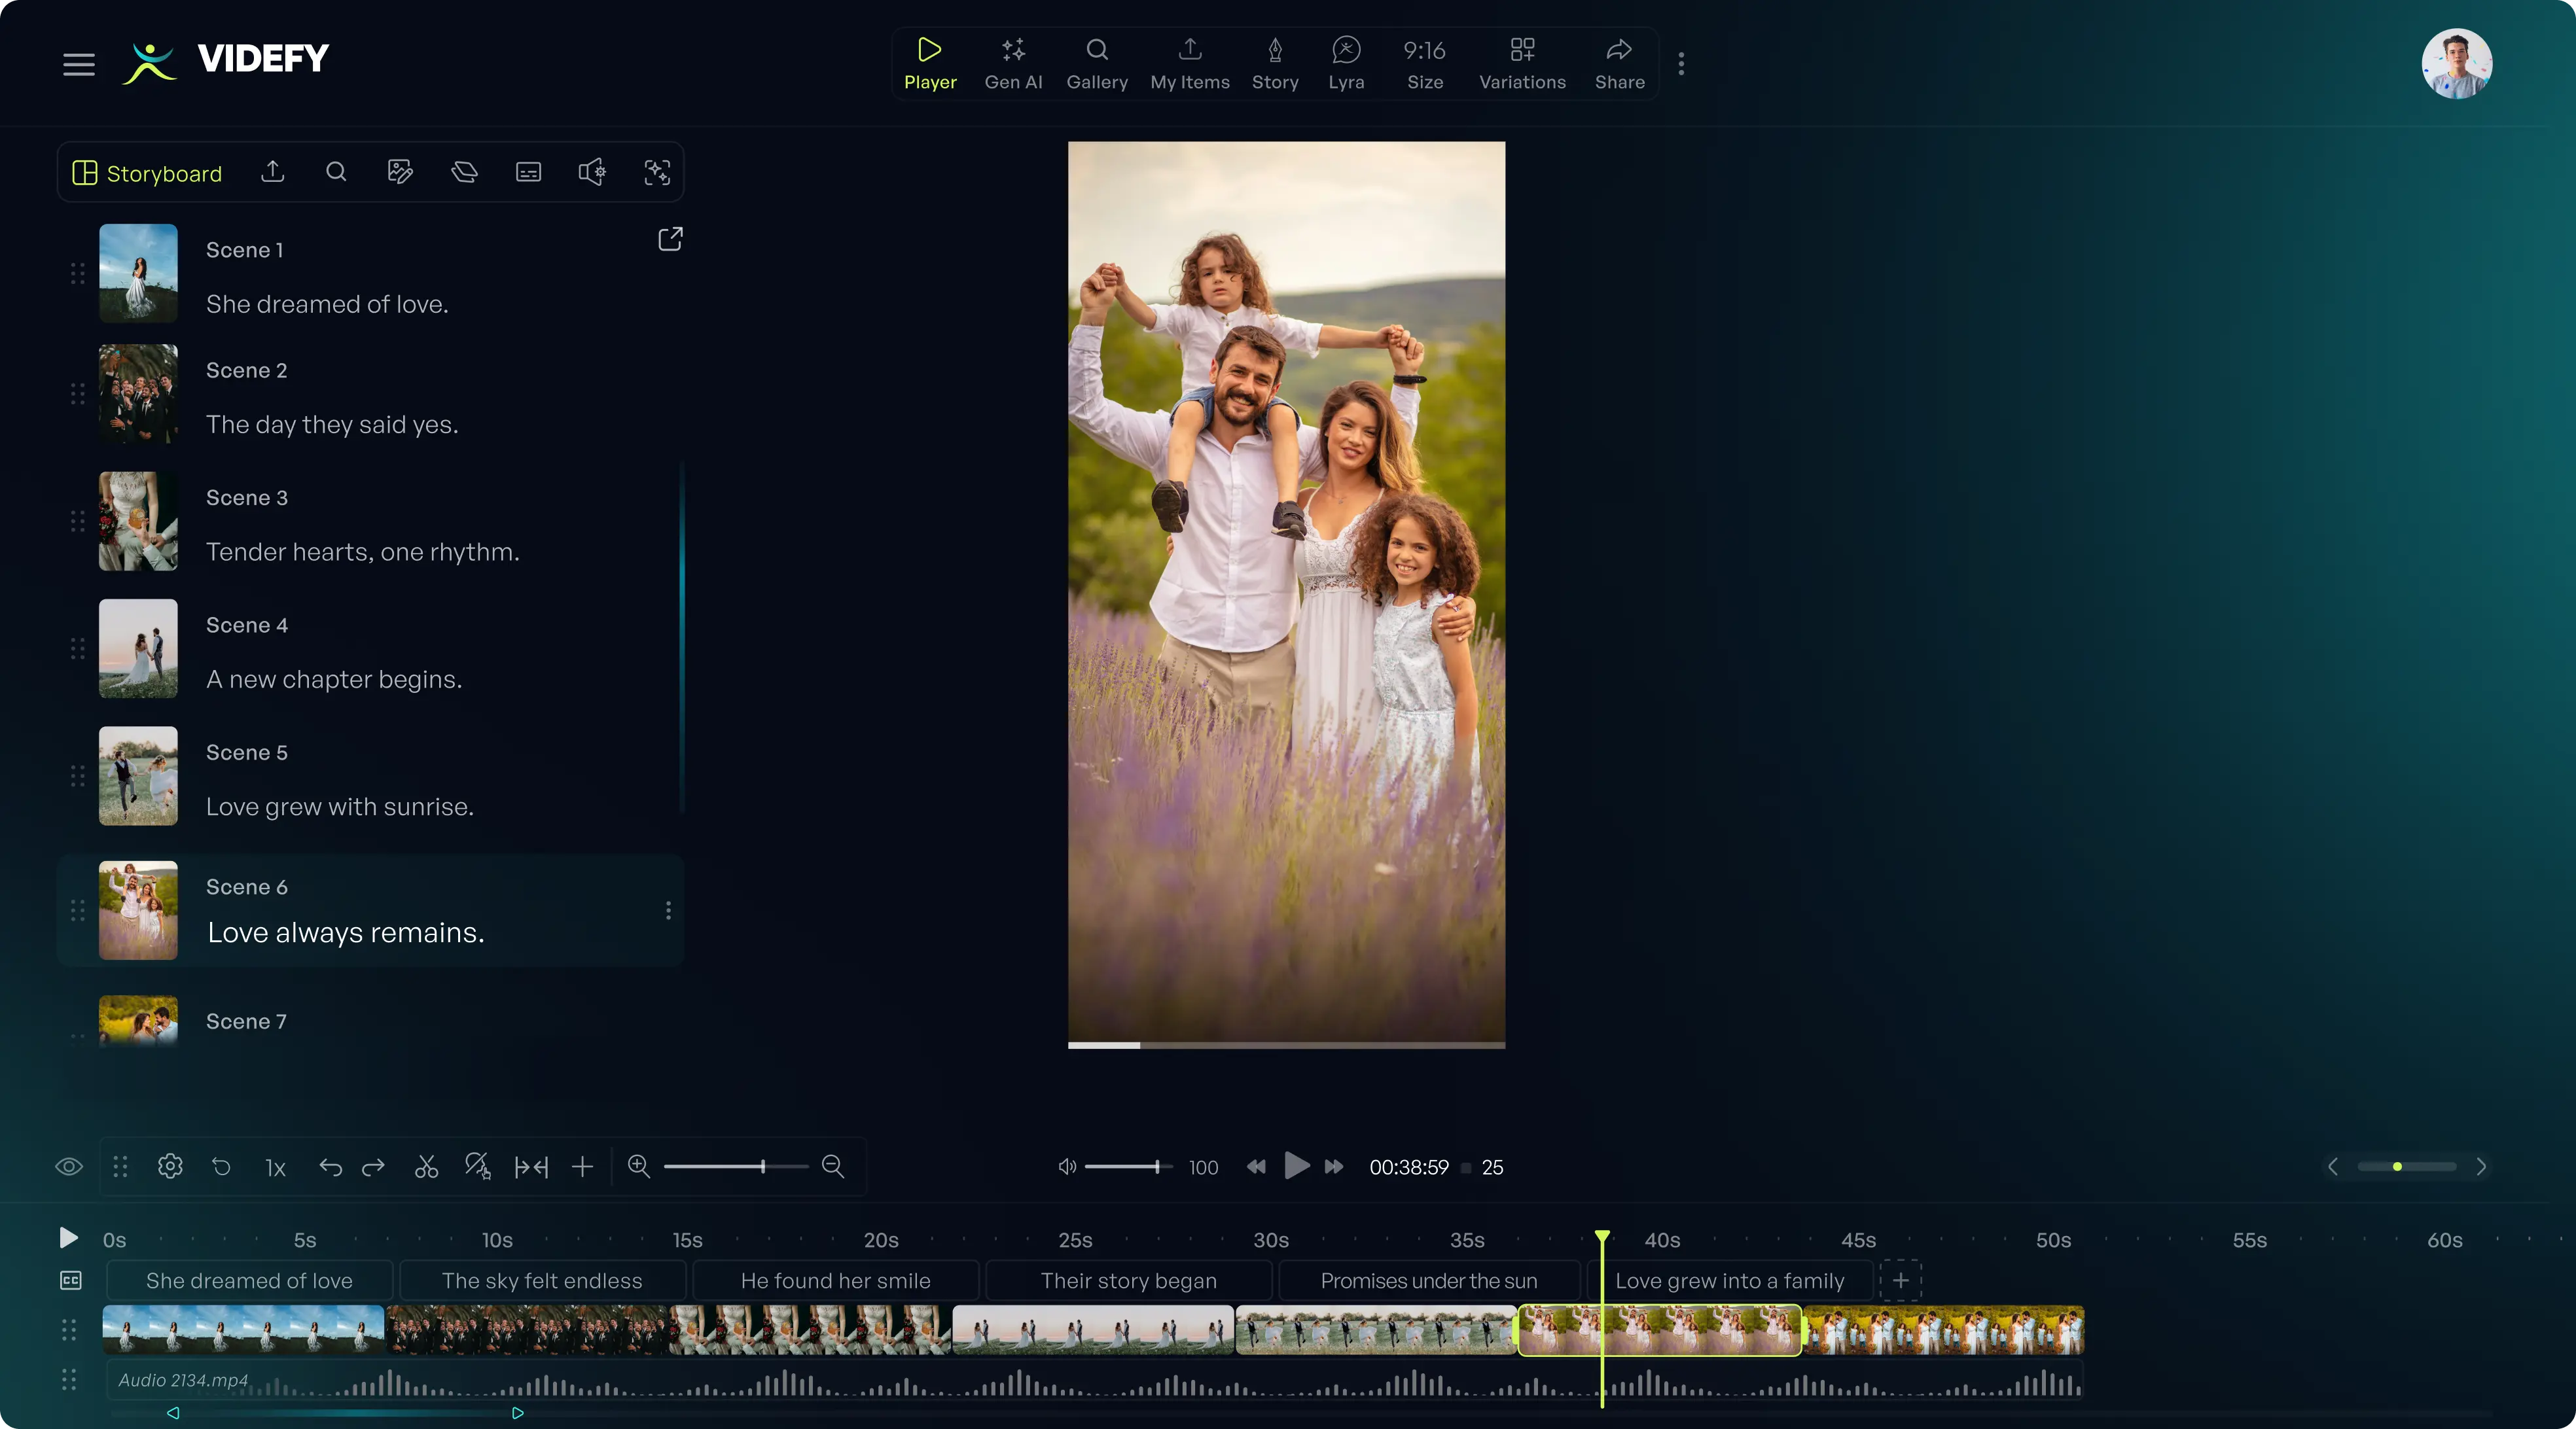Pop out the storyboard panel
This screenshot has width=2576, height=1429.
tap(670, 239)
